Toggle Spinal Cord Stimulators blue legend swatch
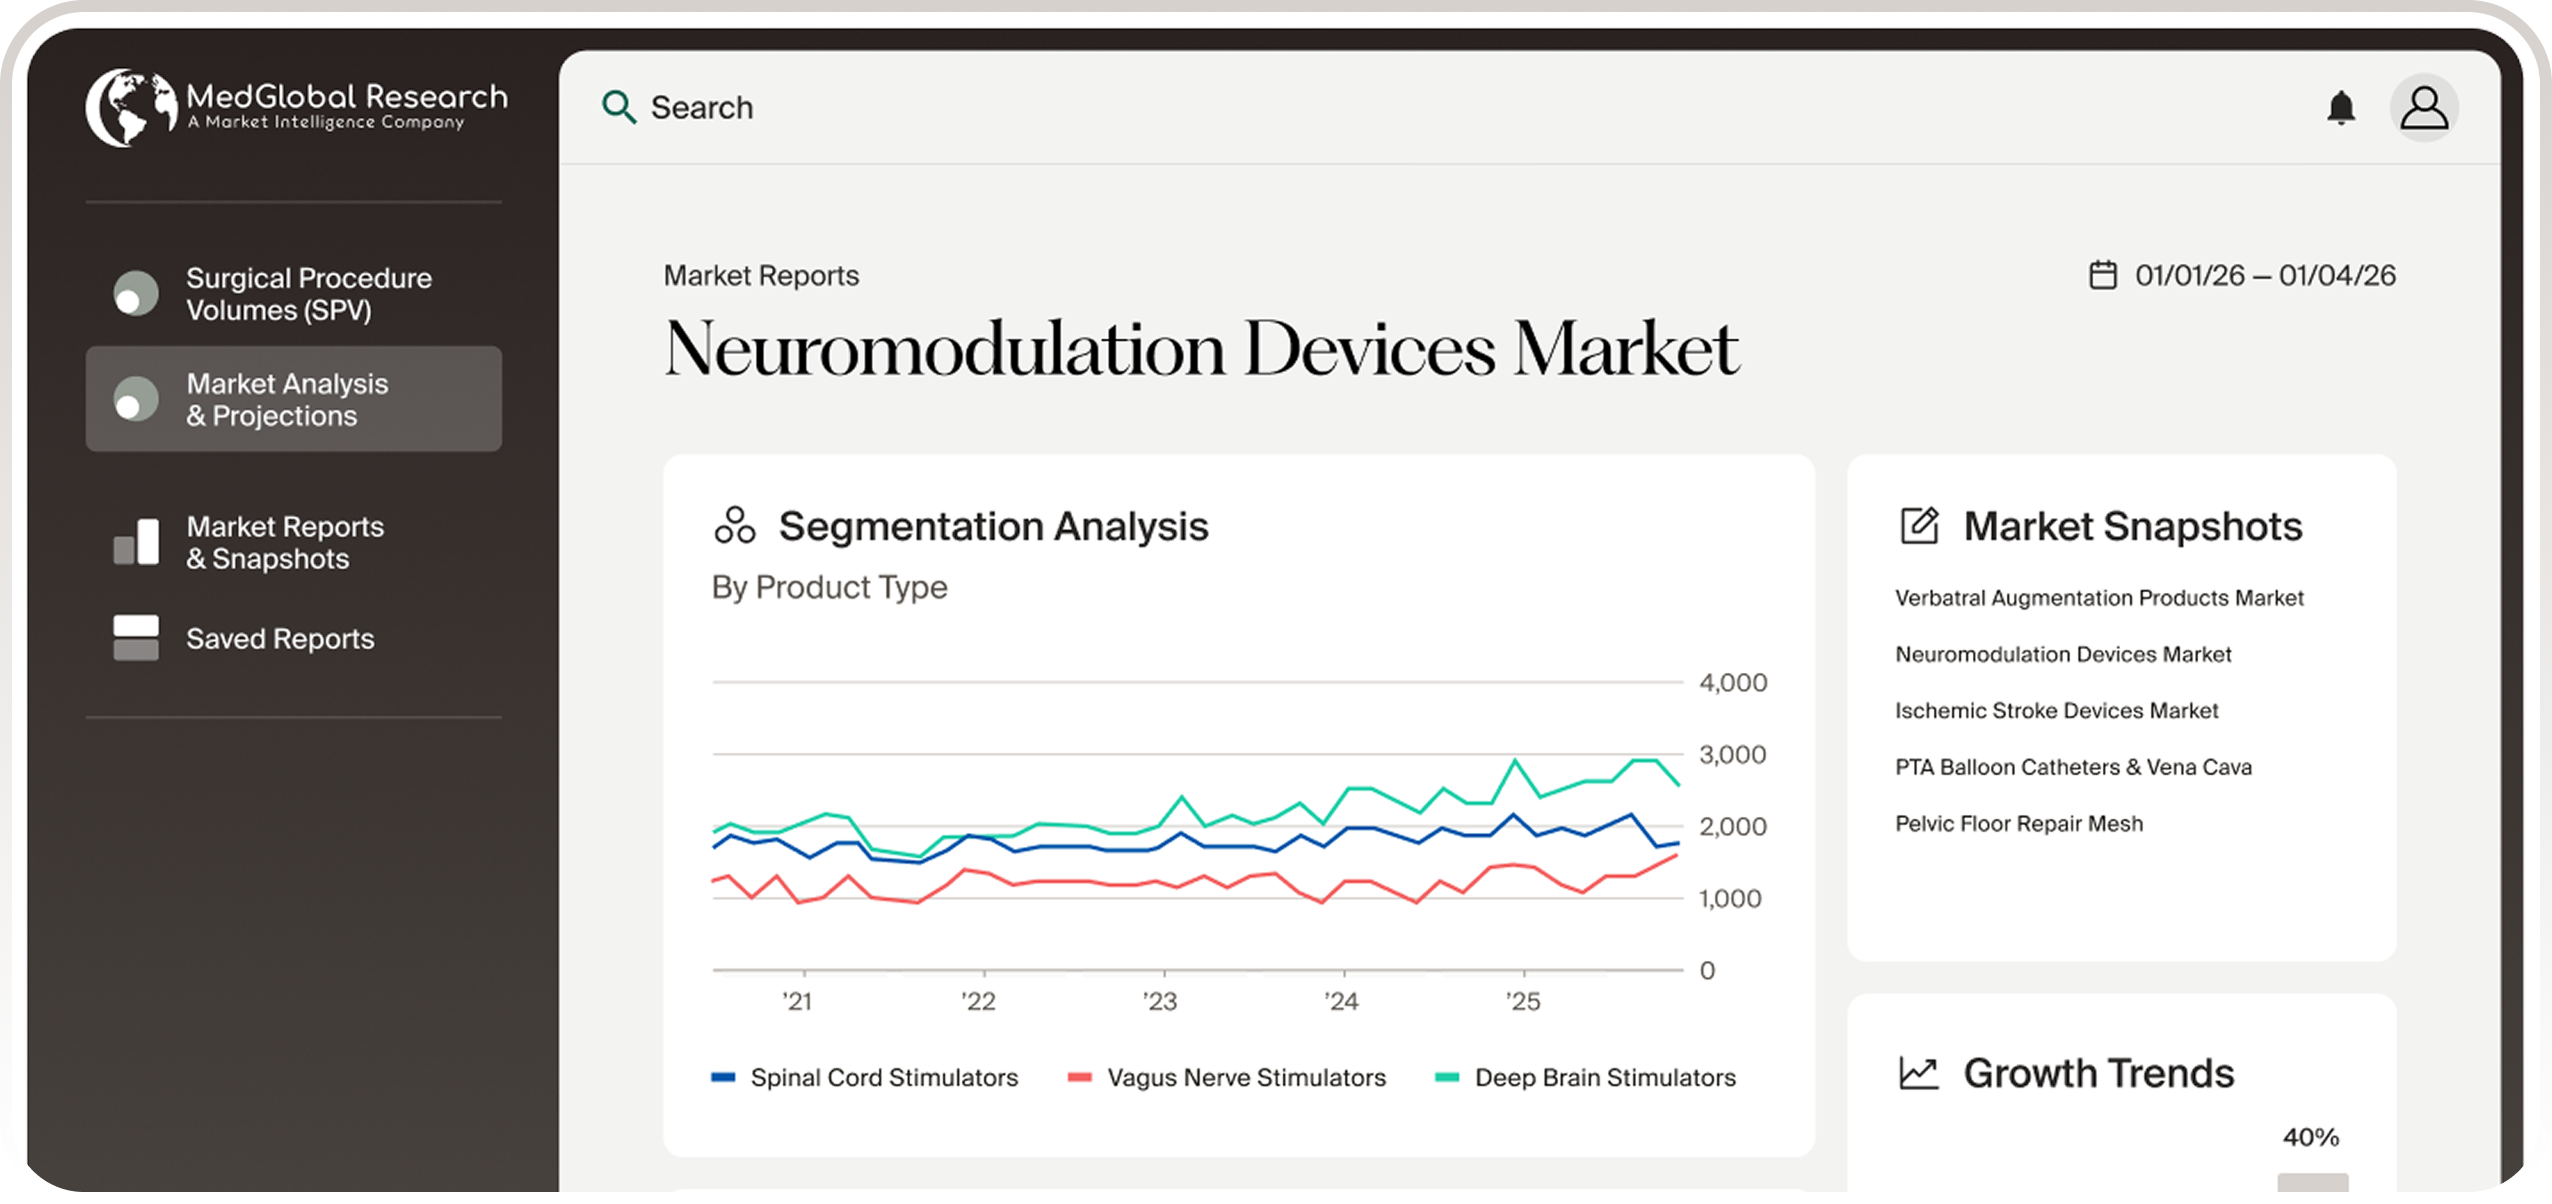Screen dimensions: 2552x1204 tap(723, 1077)
